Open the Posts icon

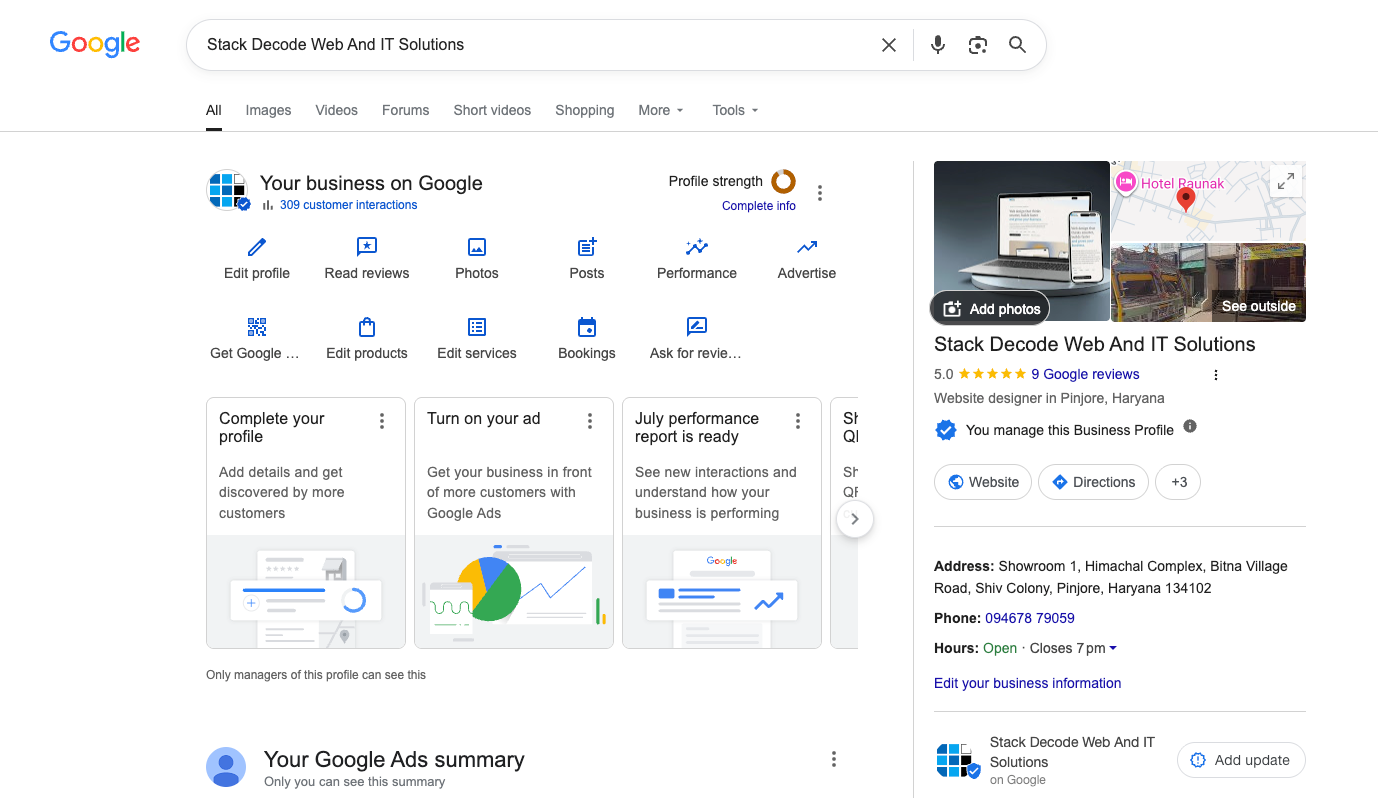[587, 247]
